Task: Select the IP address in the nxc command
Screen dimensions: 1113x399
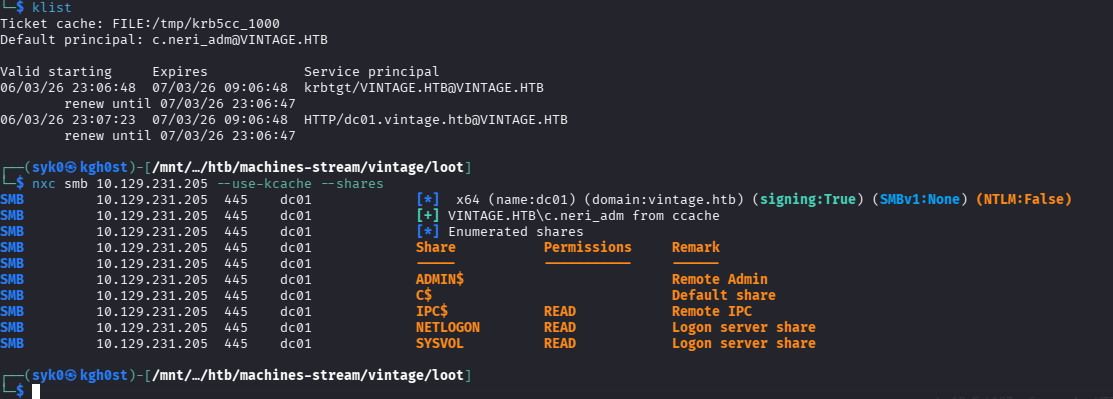Action: (x=152, y=184)
